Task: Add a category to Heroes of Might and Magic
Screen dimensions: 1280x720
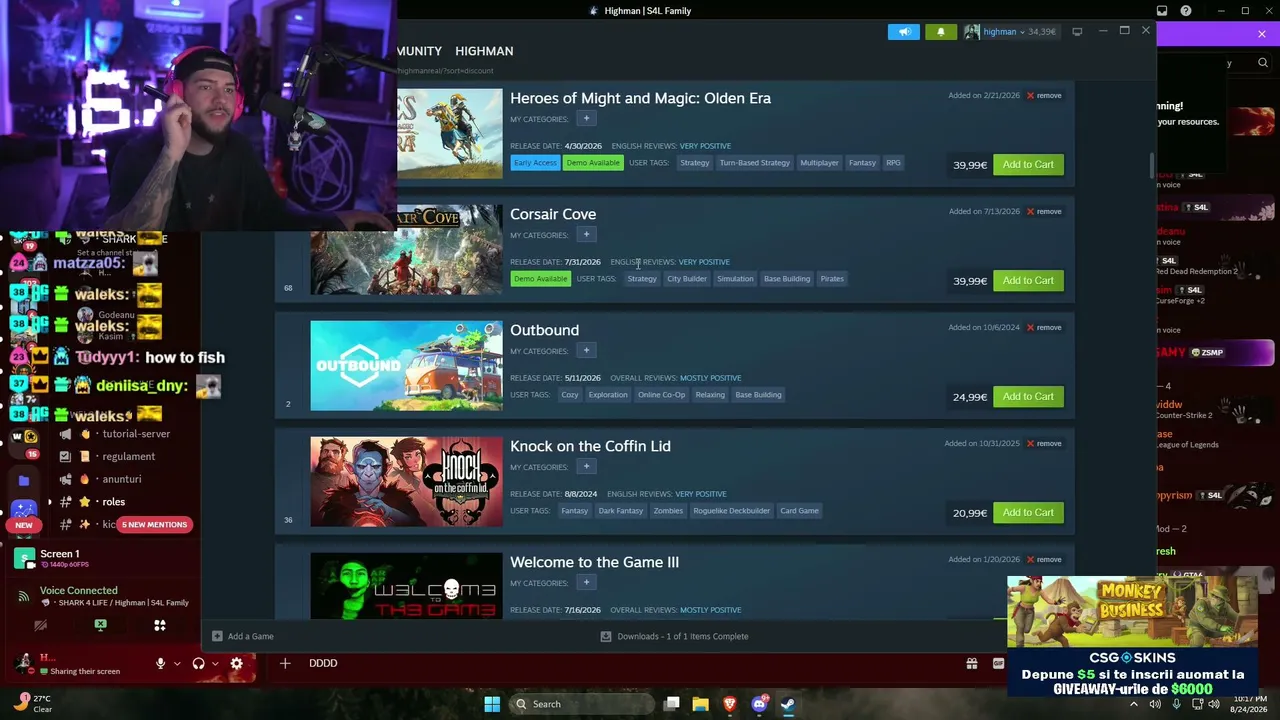Action: tap(586, 119)
